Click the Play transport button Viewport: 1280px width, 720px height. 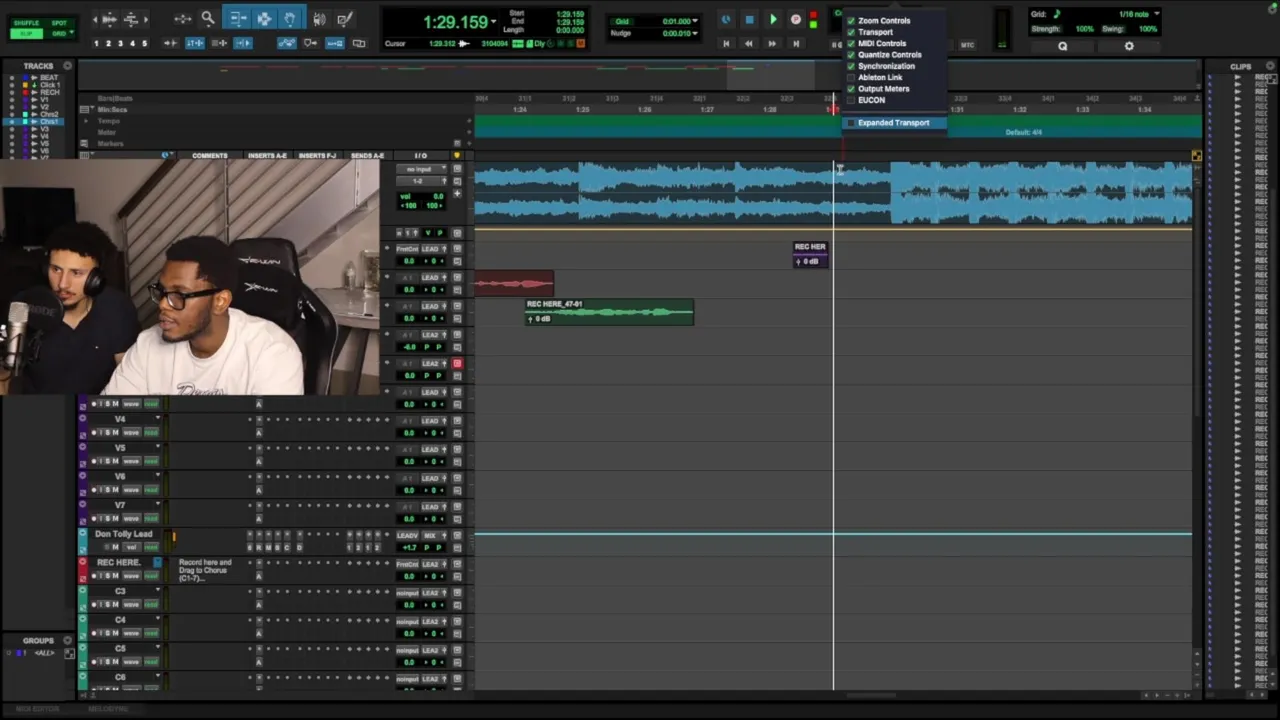(773, 19)
